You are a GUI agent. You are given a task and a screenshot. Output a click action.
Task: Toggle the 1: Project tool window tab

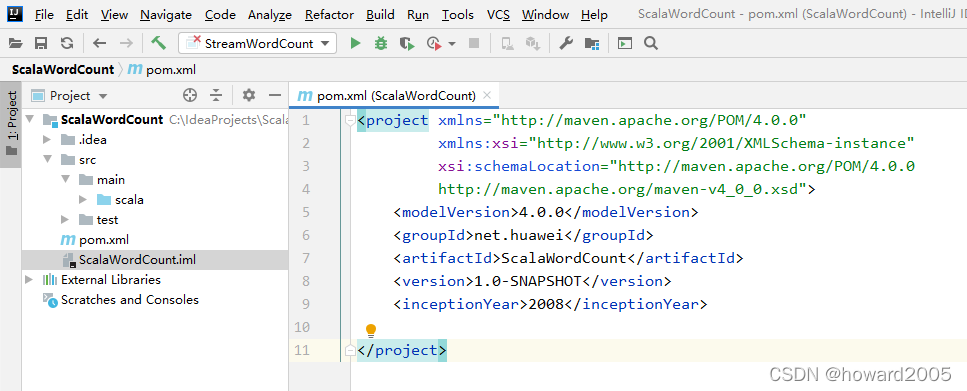point(11,126)
